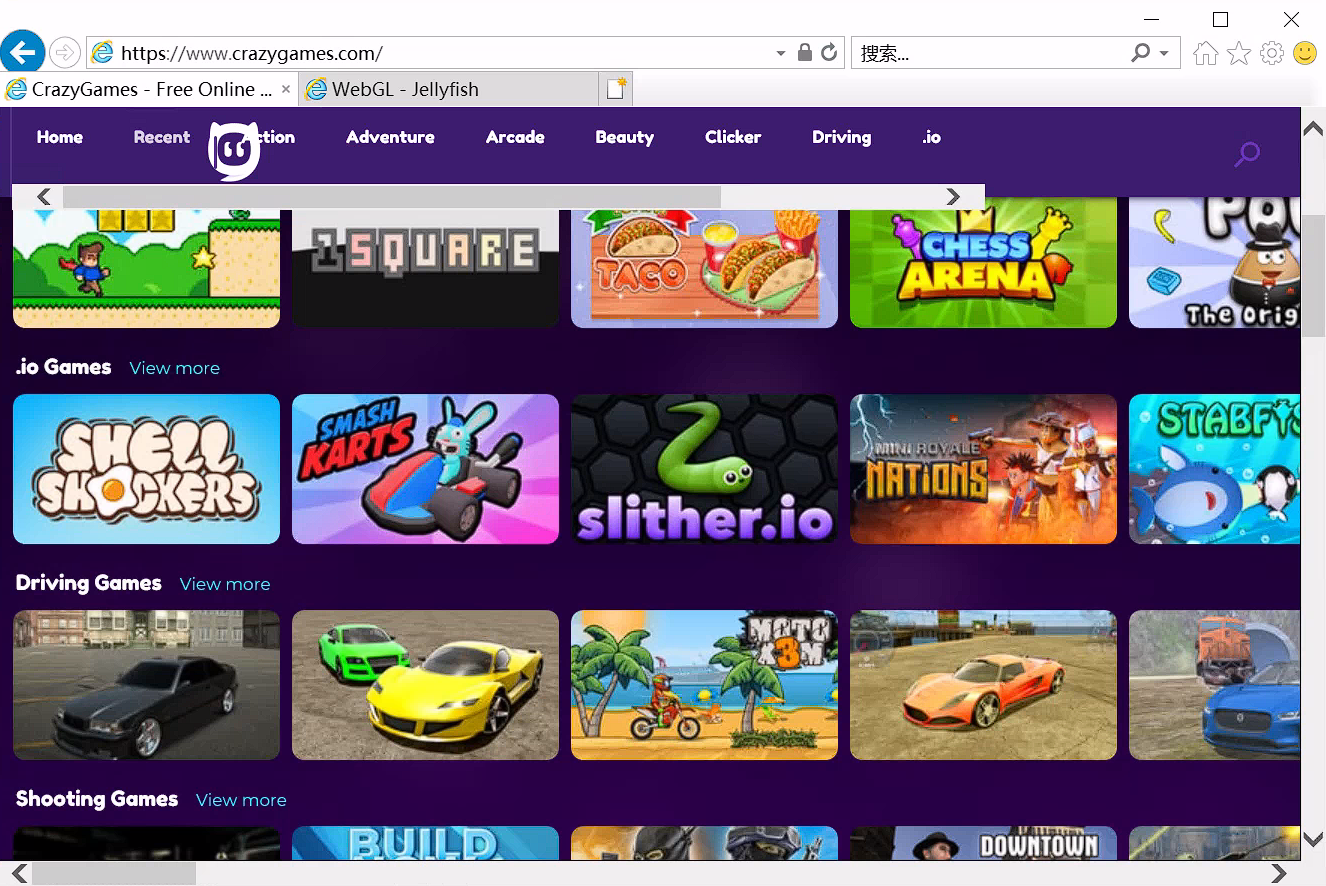Open the 1 Square game thumbnail
Image resolution: width=1326 pixels, height=886 pixels.
pos(425,268)
